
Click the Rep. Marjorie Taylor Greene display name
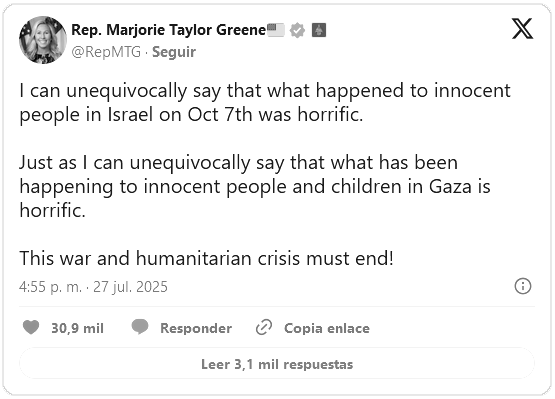[x=169, y=30]
